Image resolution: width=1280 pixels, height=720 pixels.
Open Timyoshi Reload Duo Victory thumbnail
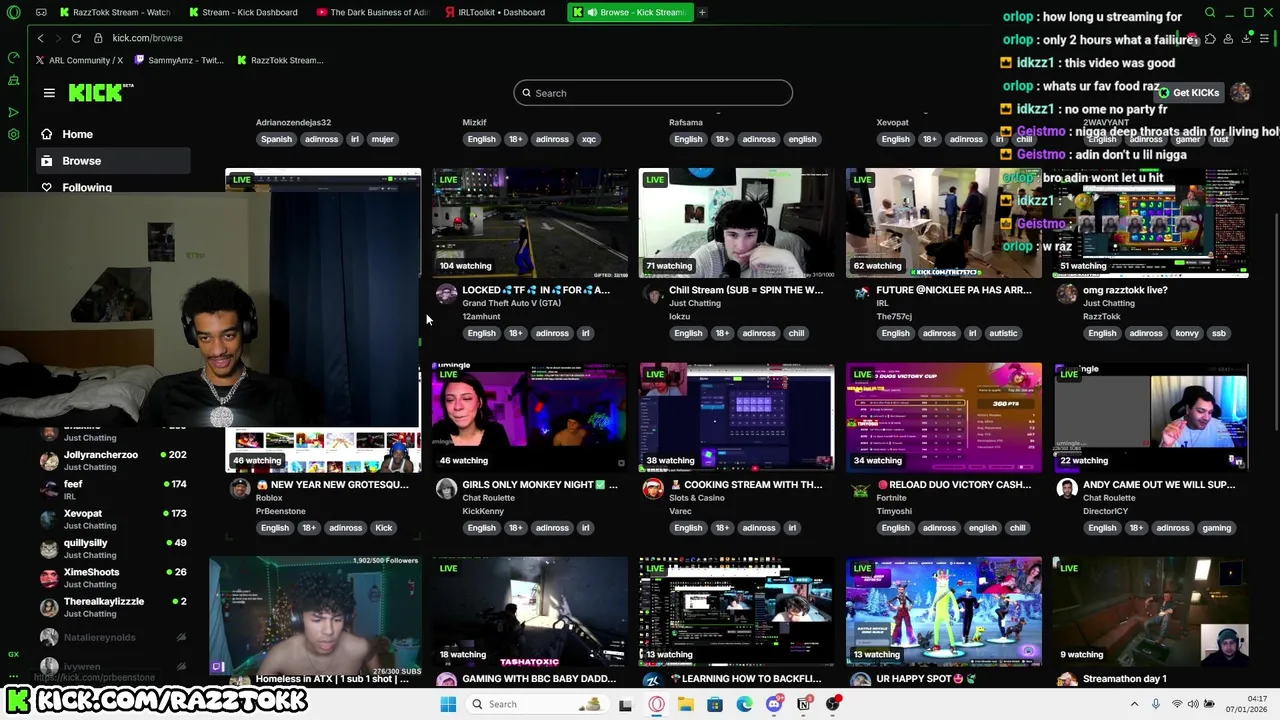944,417
